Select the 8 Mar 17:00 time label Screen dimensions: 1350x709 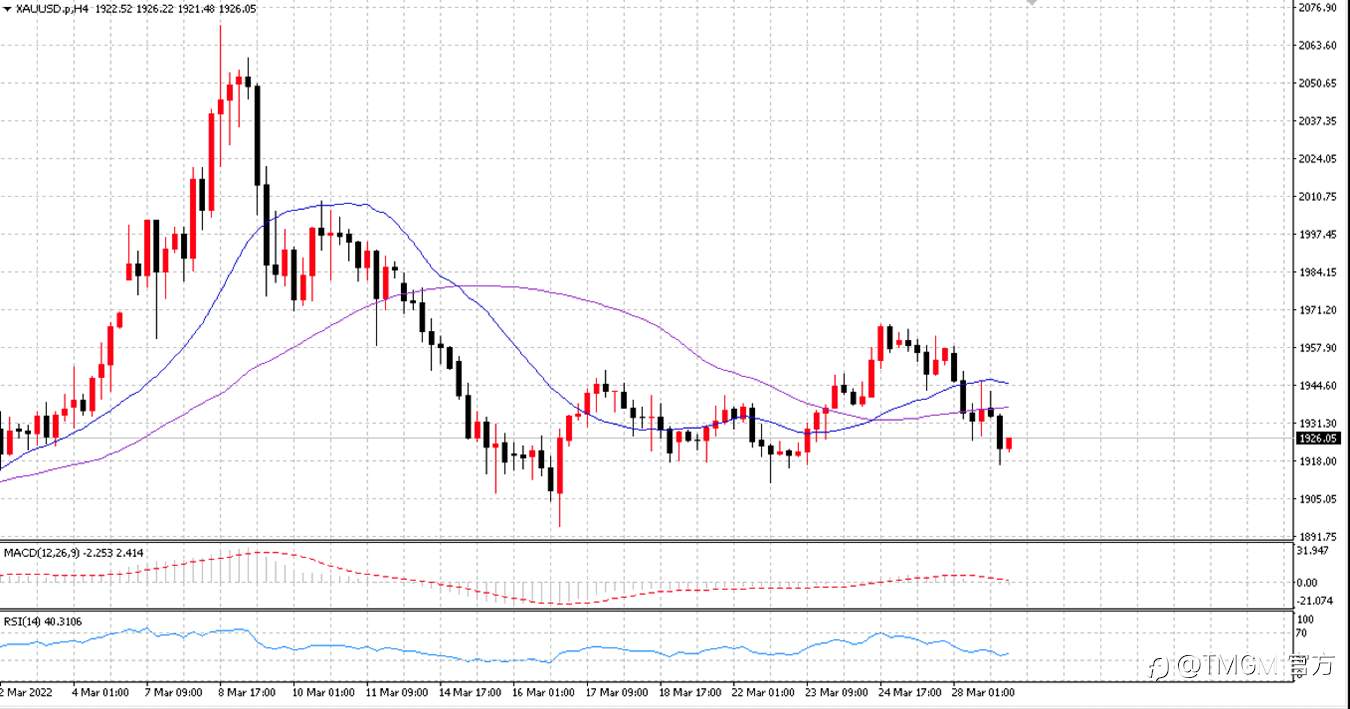246,692
